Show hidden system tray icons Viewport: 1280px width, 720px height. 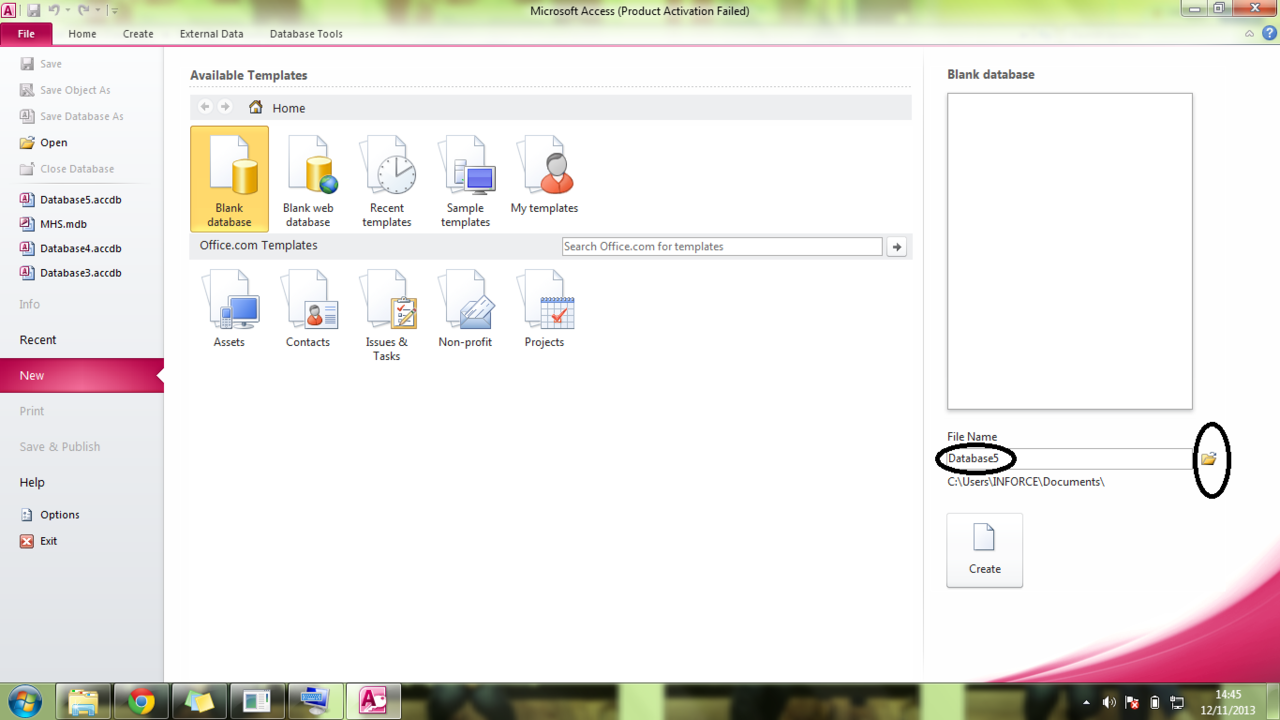1087,702
